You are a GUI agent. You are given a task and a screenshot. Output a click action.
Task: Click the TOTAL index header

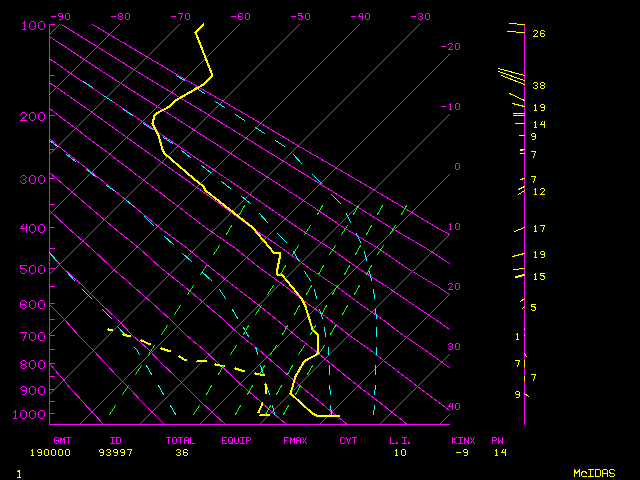[181, 440]
